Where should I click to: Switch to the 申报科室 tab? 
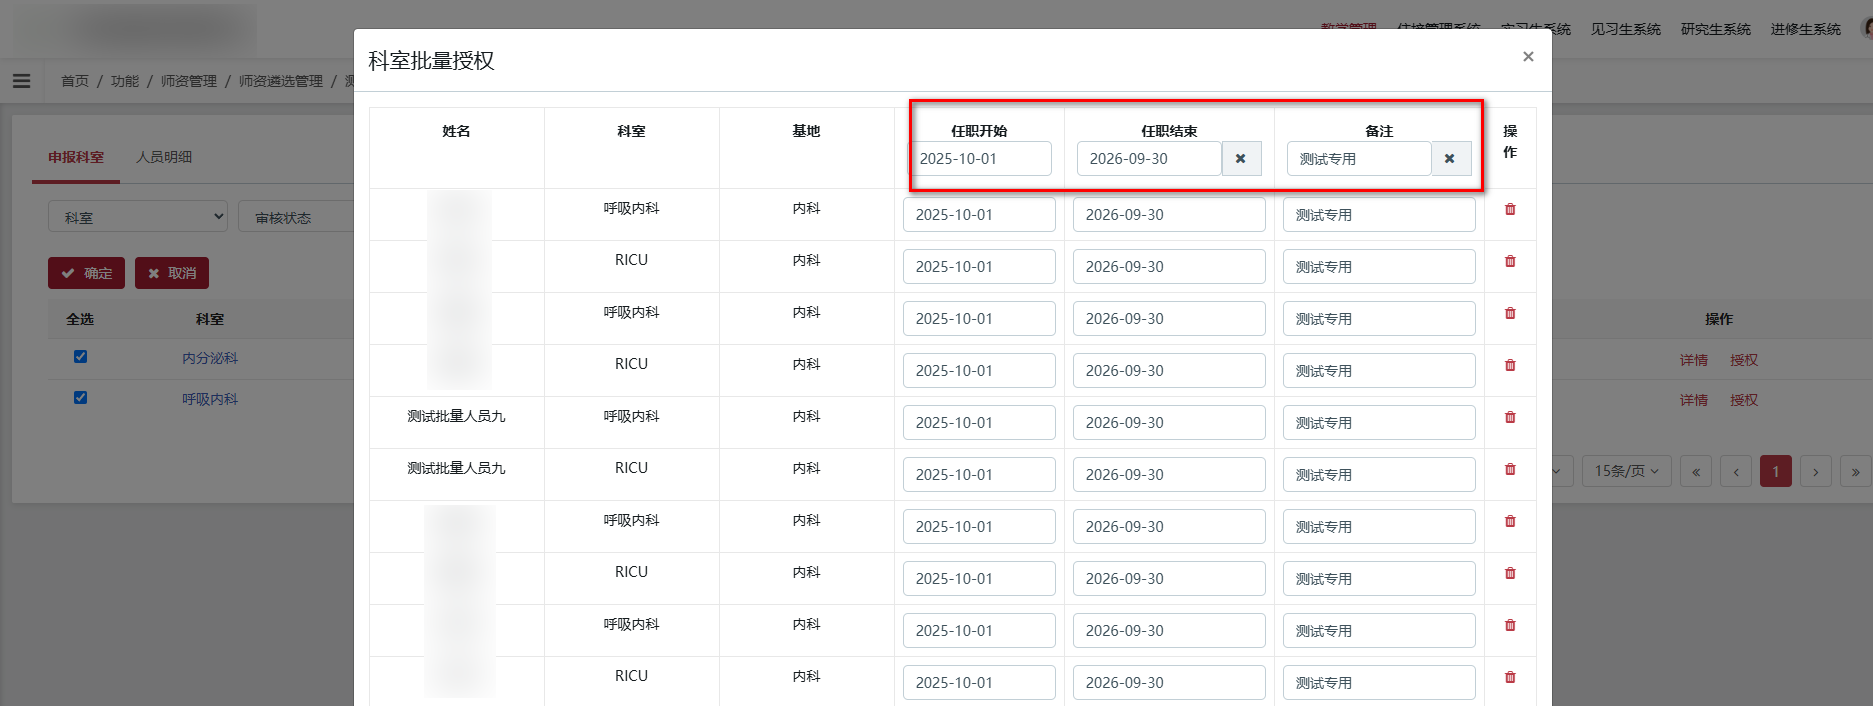tap(76, 157)
